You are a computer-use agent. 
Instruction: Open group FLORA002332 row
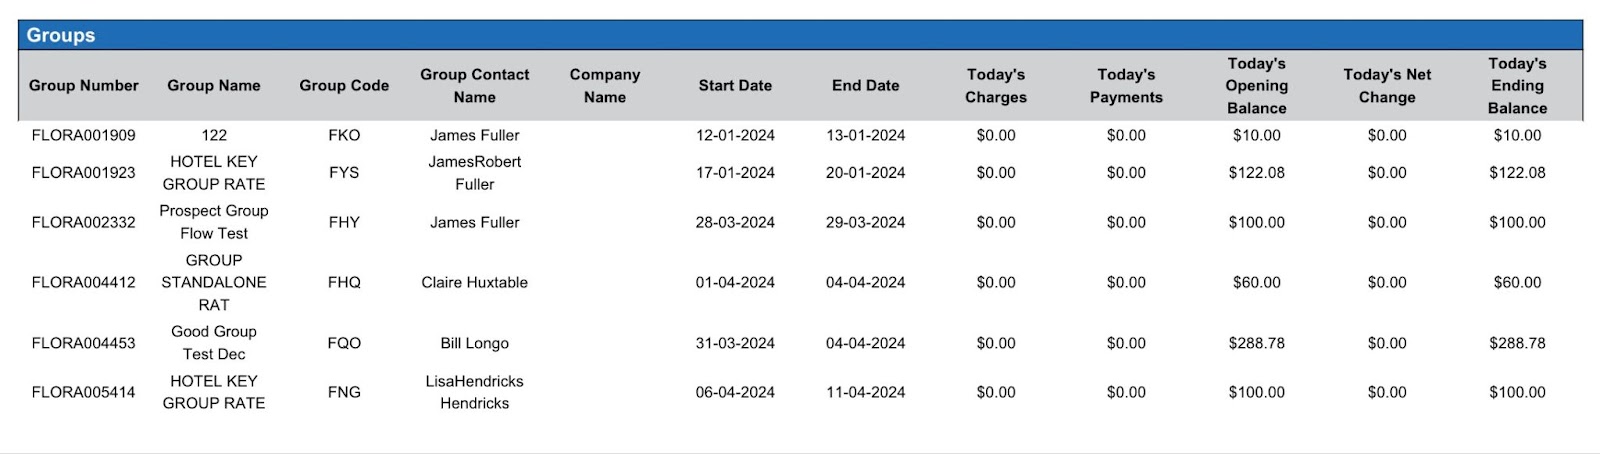(84, 222)
